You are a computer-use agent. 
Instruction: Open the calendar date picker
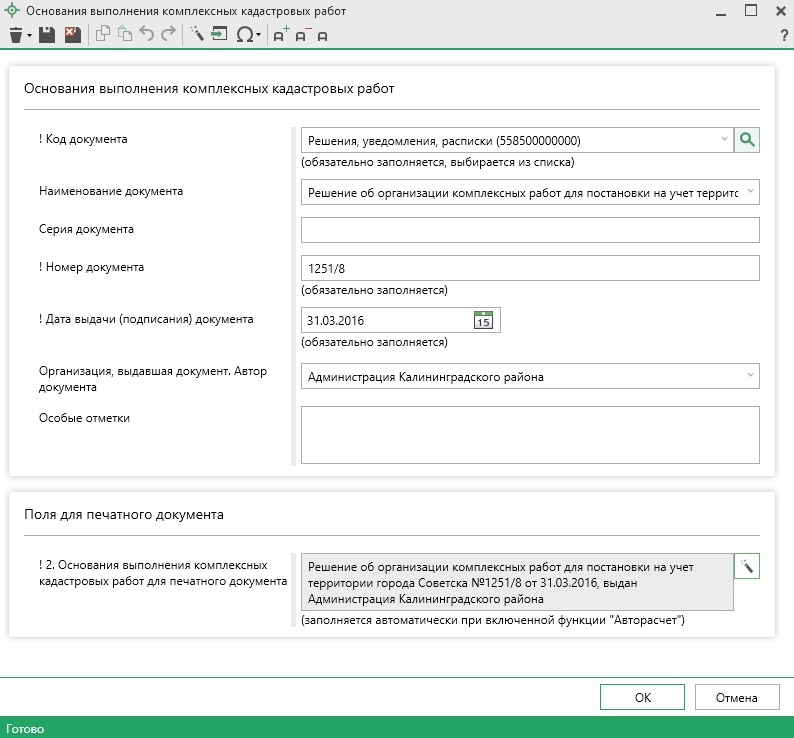(483, 320)
